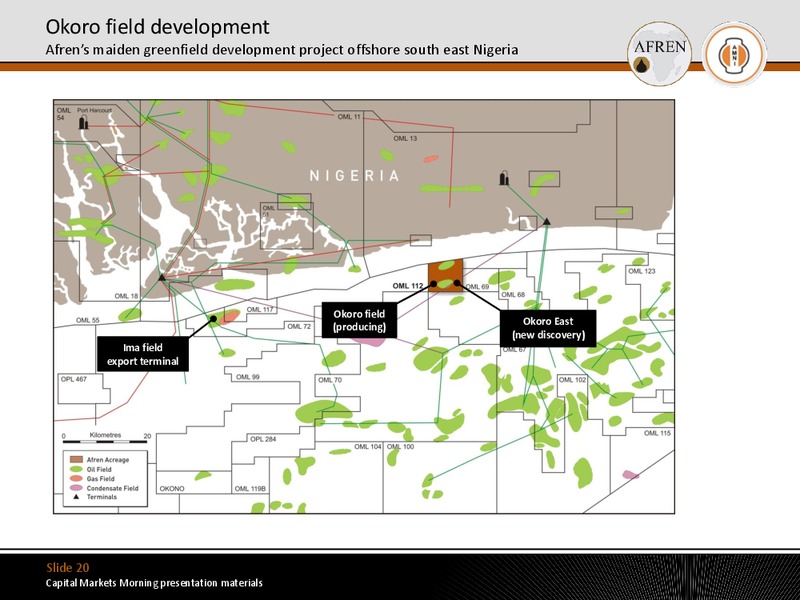
Task: Click the "Okoro field development" slide title
Action: click(157, 27)
